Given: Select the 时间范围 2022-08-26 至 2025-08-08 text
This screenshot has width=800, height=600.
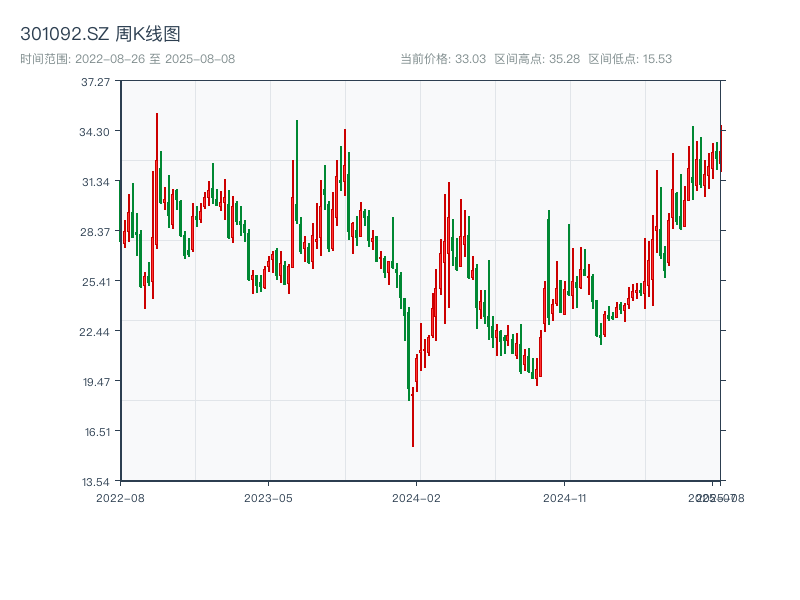Looking at the screenshot, I should [x=128, y=59].
